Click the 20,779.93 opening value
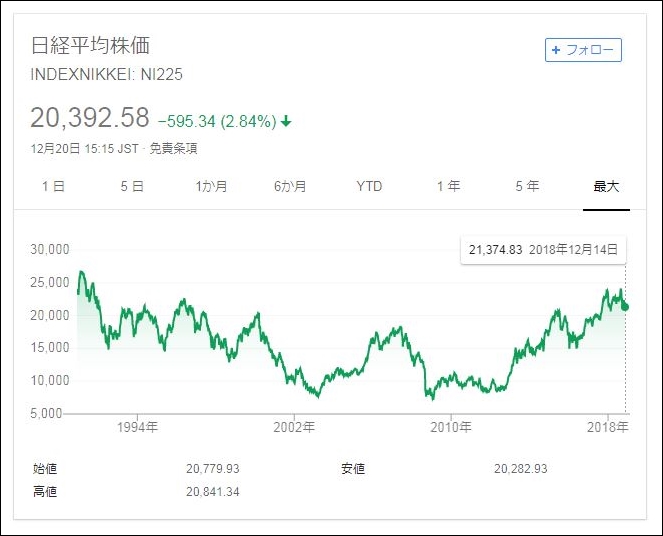Screen dimensions: 663x536 coord(213,468)
